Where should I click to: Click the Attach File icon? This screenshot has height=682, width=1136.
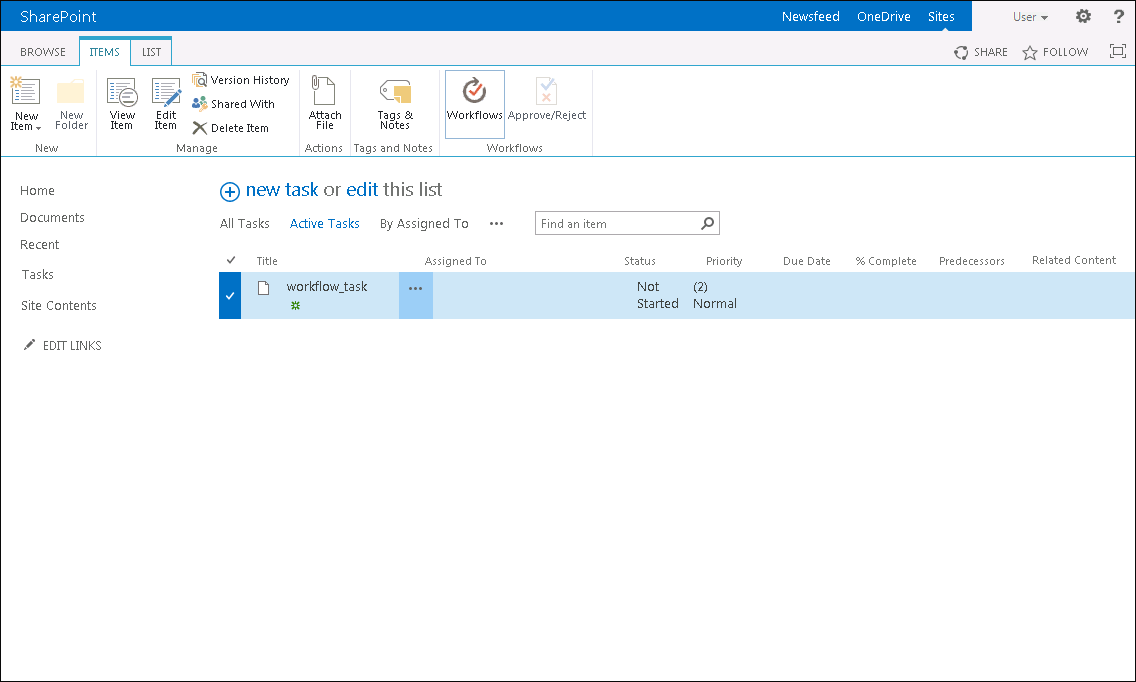(x=325, y=104)
